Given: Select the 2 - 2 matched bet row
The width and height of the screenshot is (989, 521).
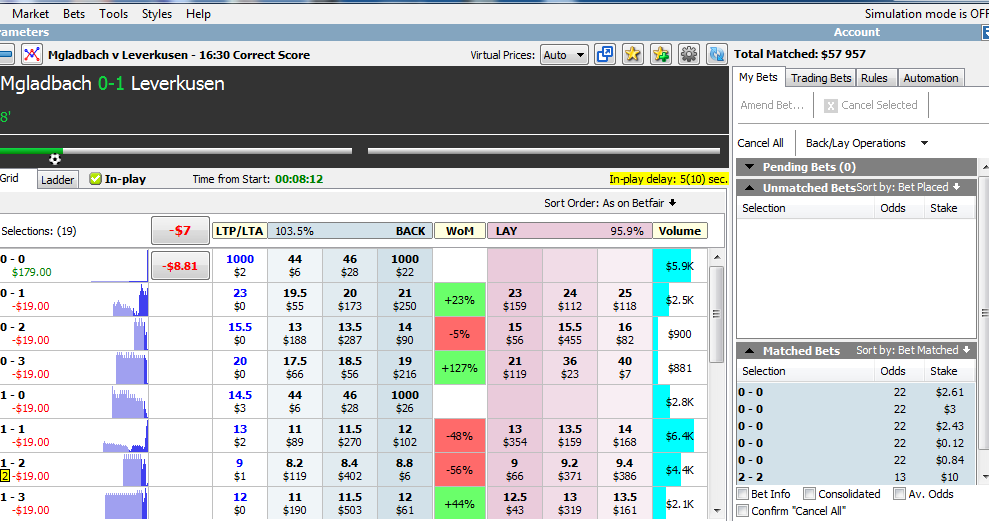Looking at the screenshot, I should tap(856, 477).
